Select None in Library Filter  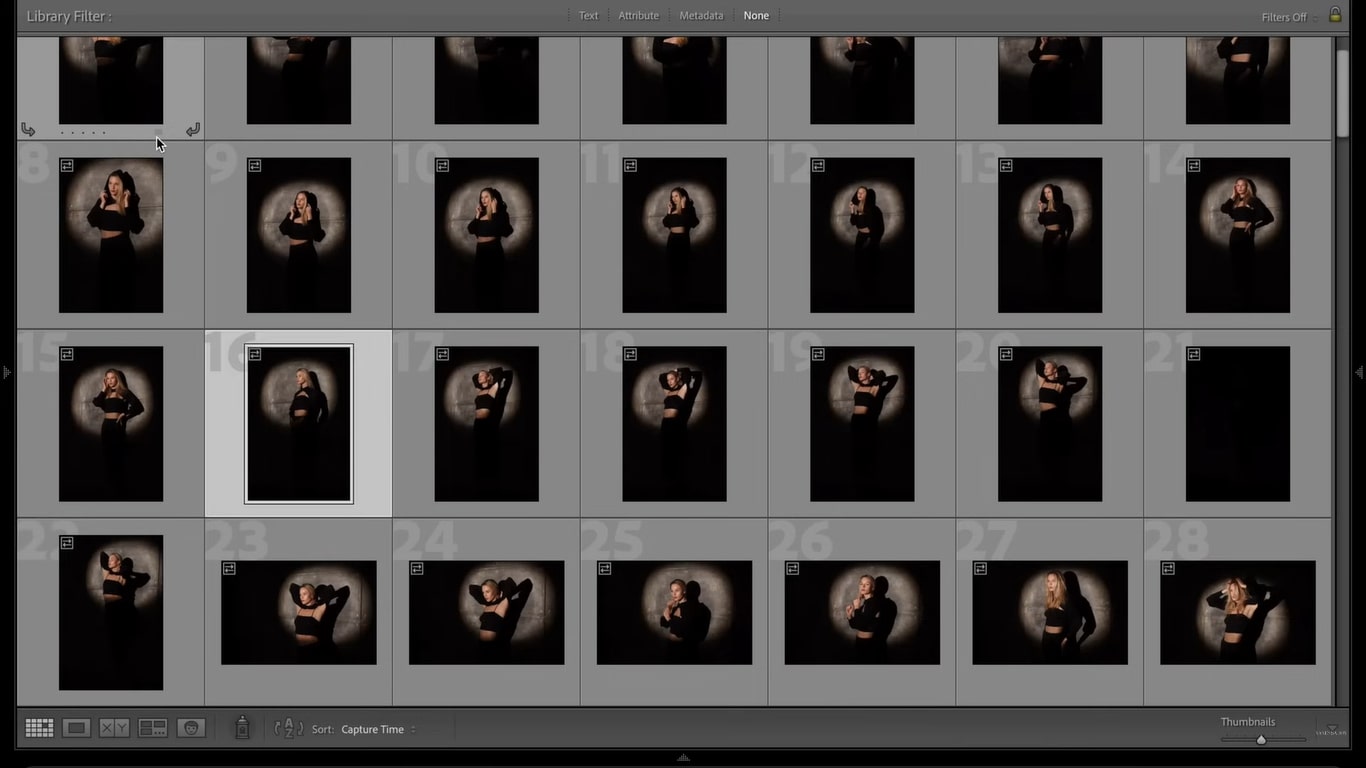[x=756, y=16]
